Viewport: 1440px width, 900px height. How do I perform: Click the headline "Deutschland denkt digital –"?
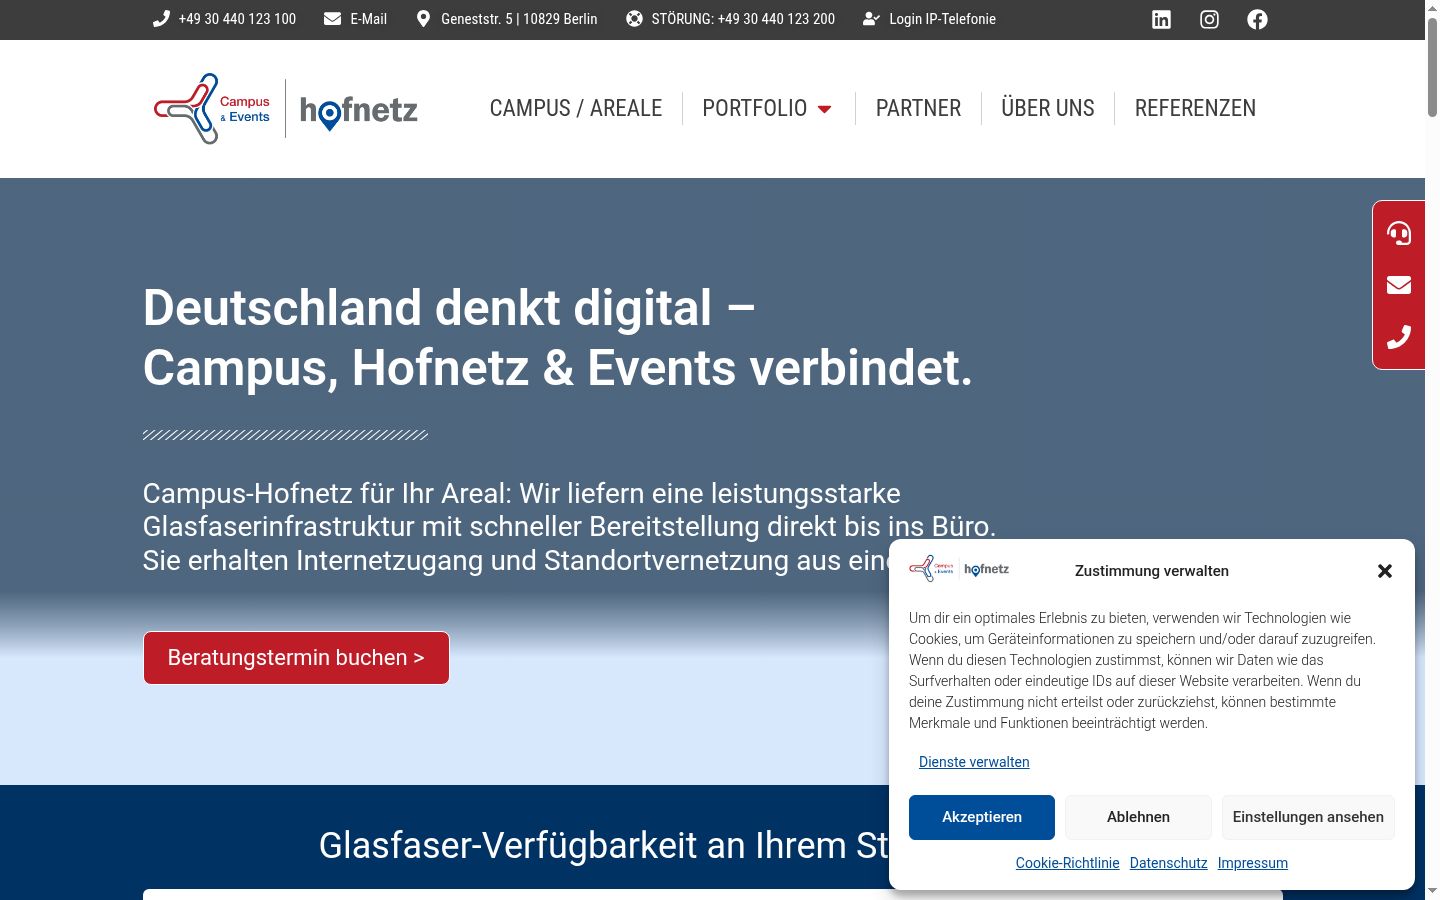coord(449,307)
